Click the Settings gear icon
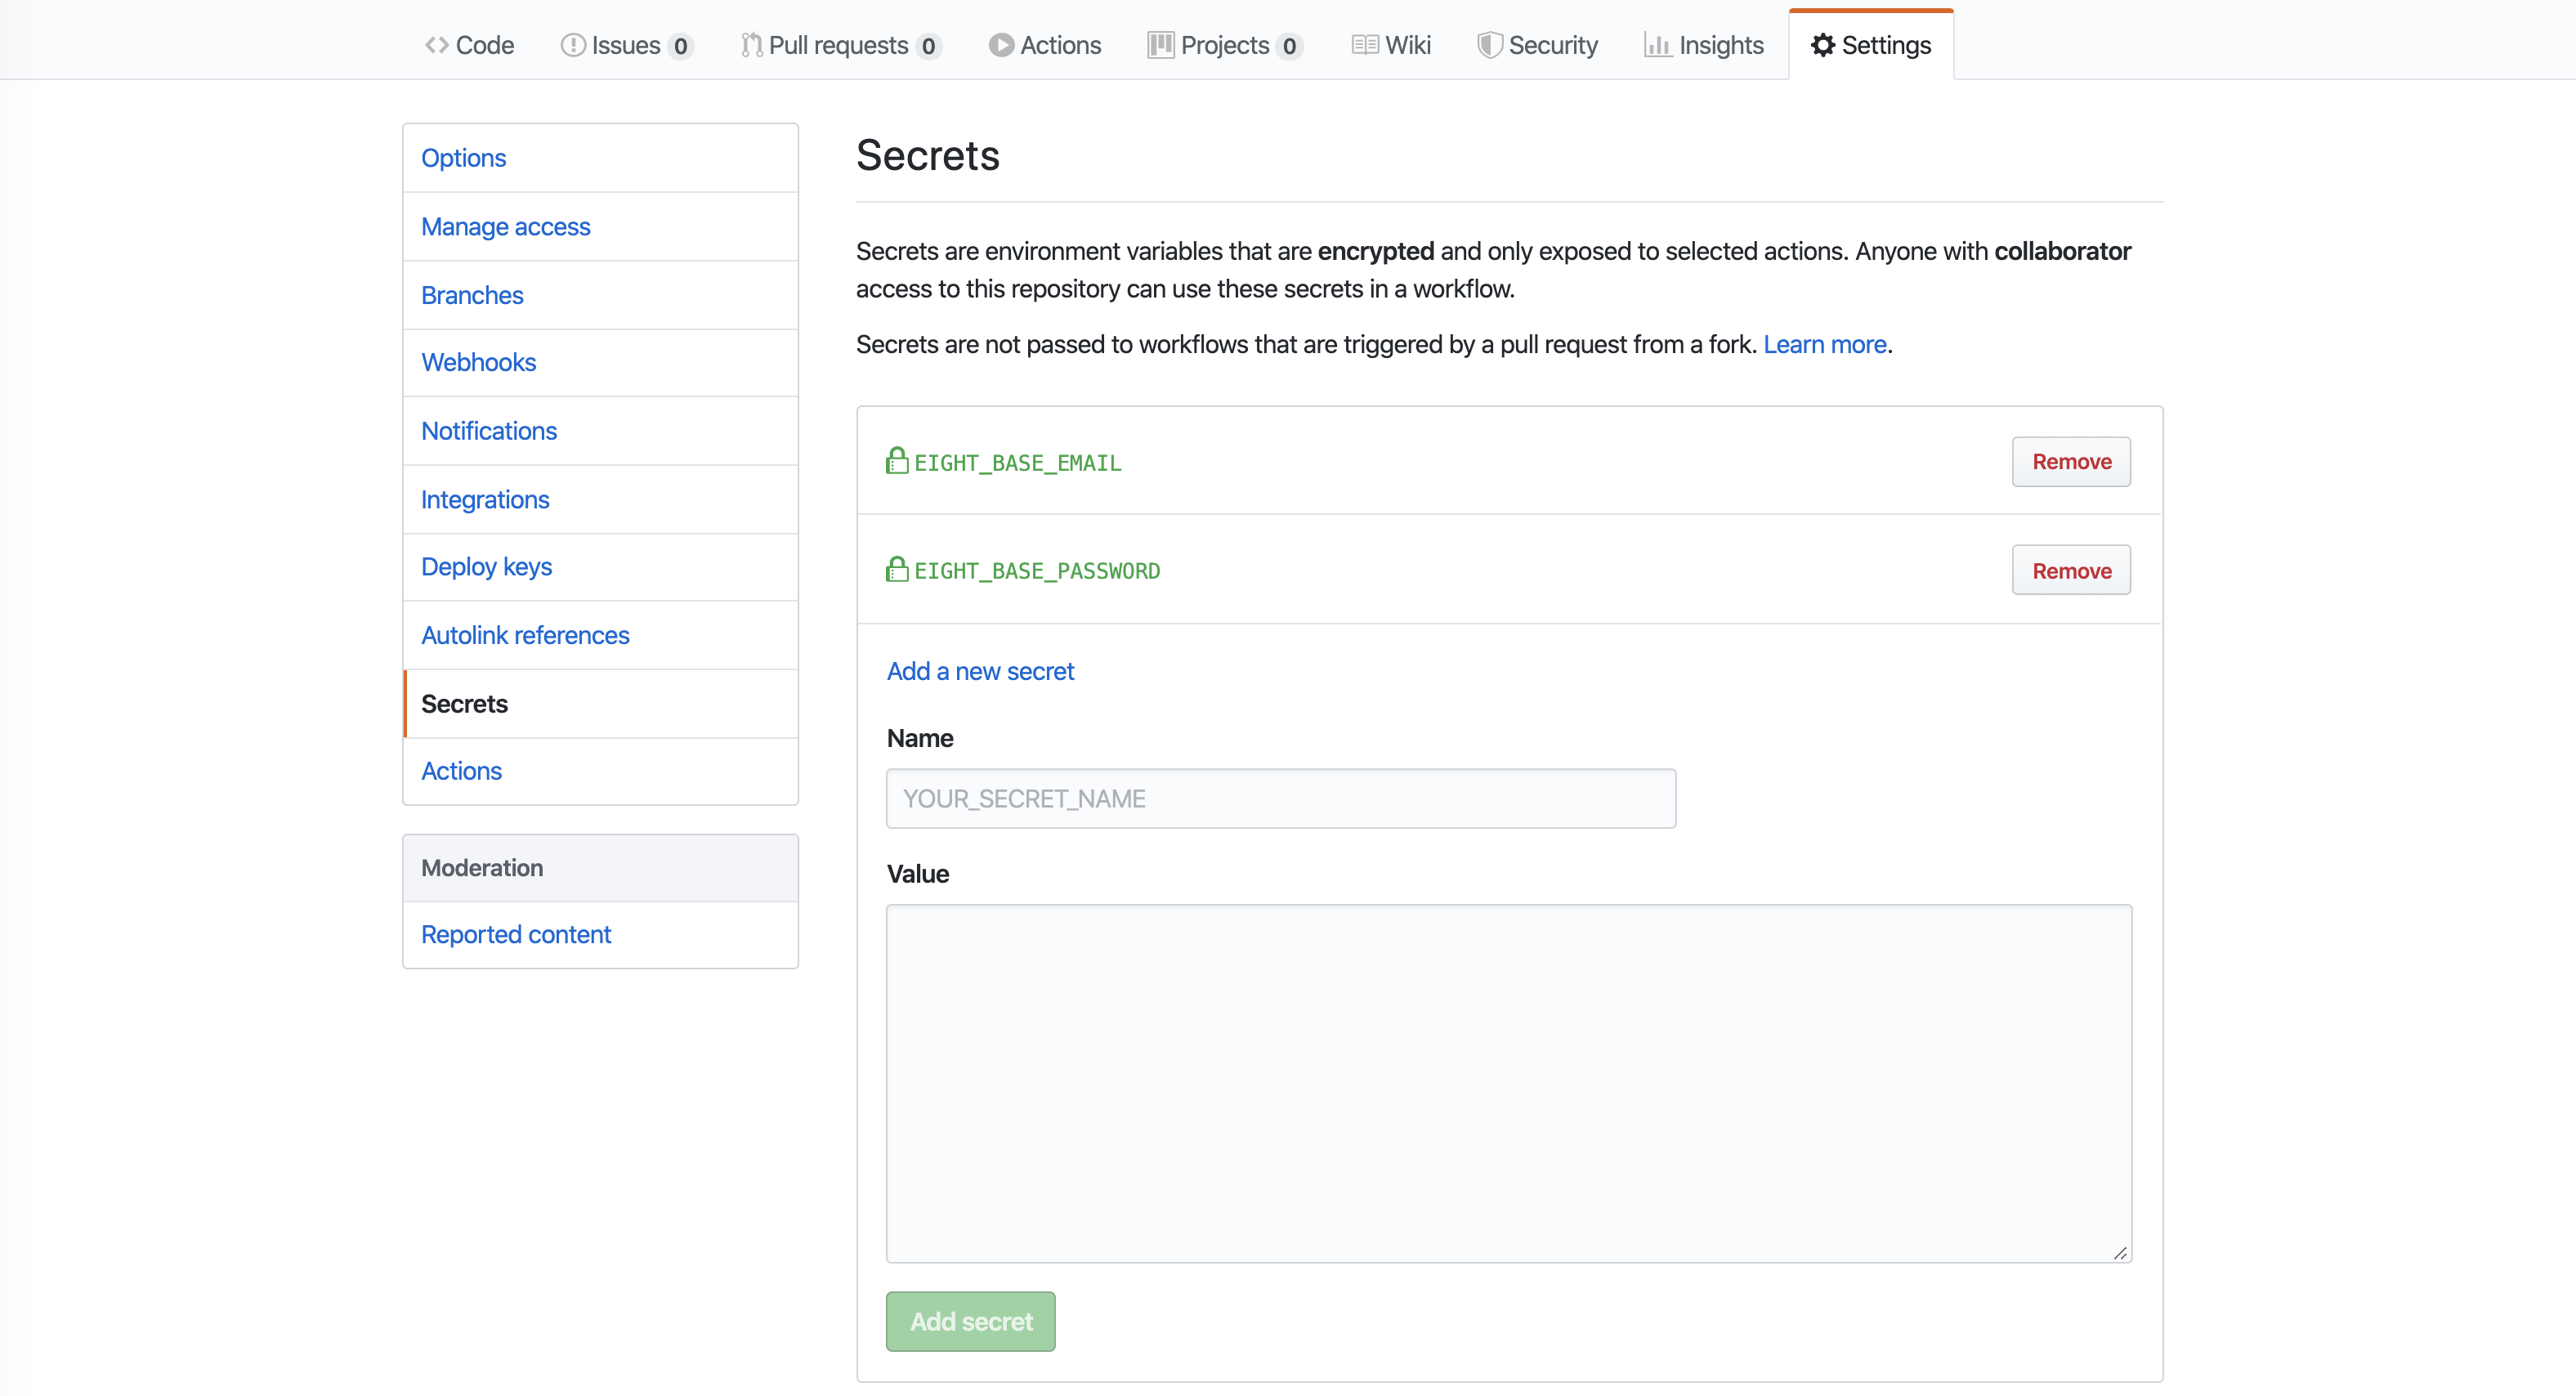Screen dimensions: 2576x1396 1822,45
